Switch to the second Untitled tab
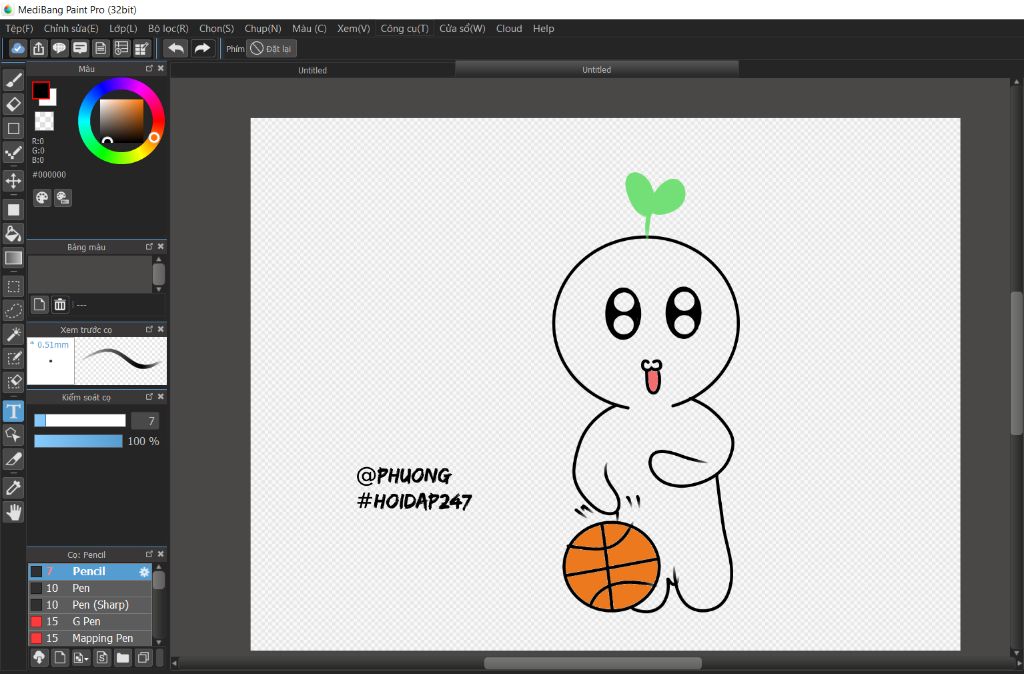Screen dimensions: 1024x674 pyautogui.click(x=596, y=69)
